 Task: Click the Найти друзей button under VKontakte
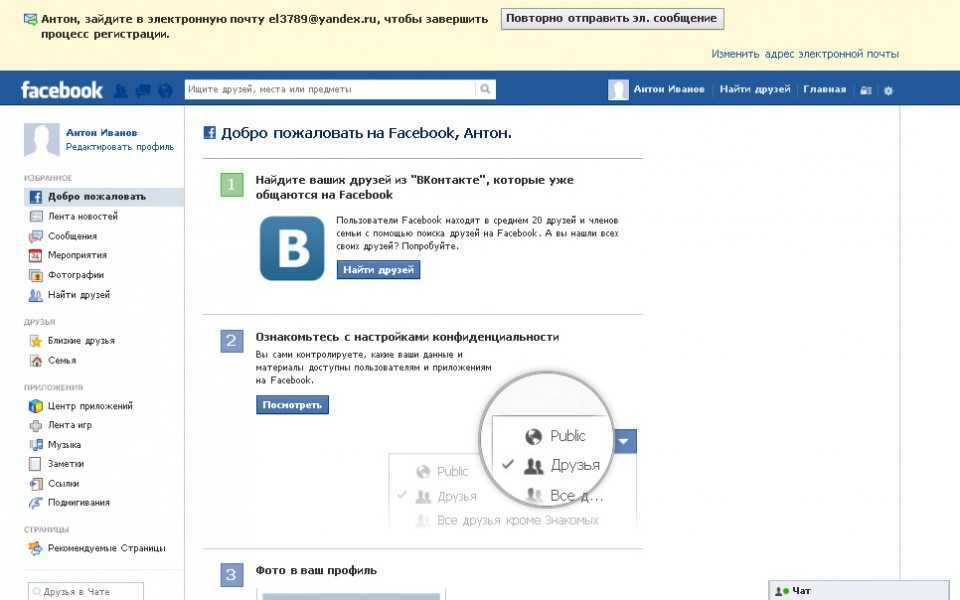pos(378,270)
